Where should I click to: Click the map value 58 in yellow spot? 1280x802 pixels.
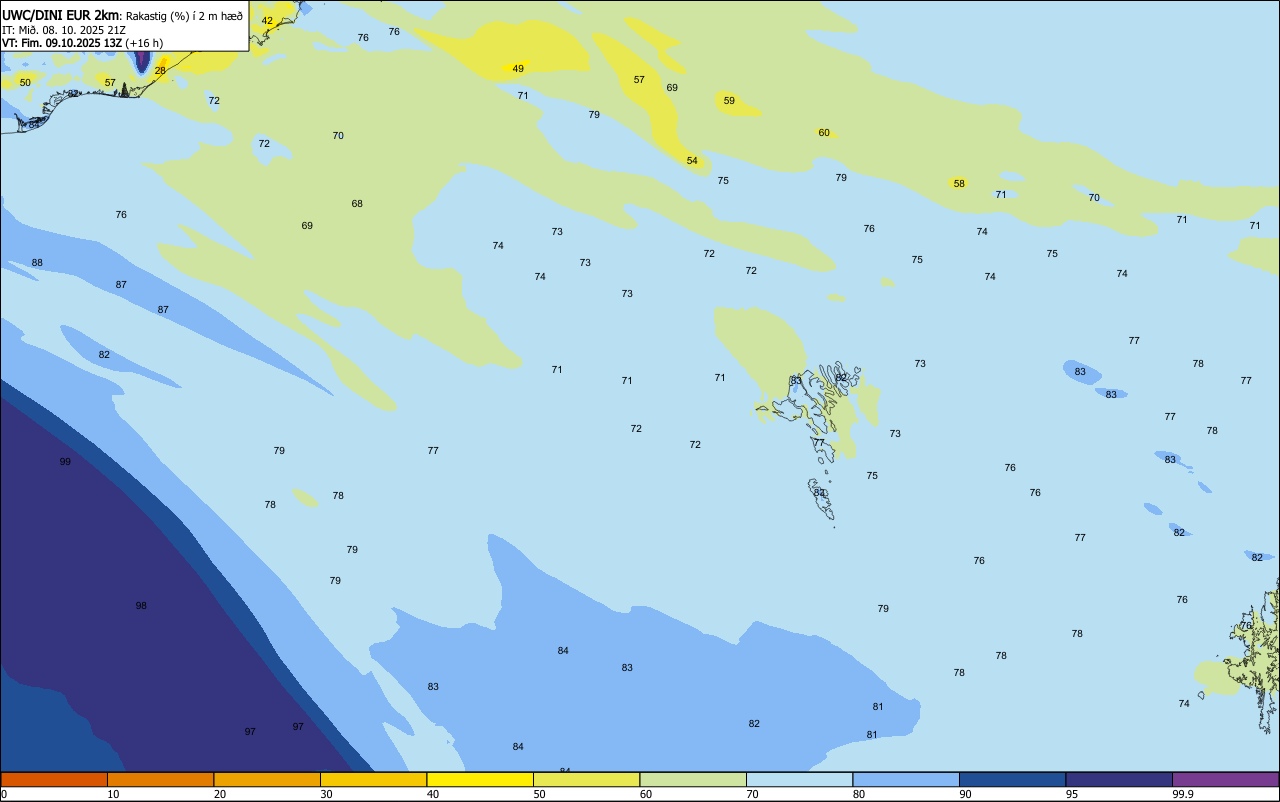click(959, 184)
